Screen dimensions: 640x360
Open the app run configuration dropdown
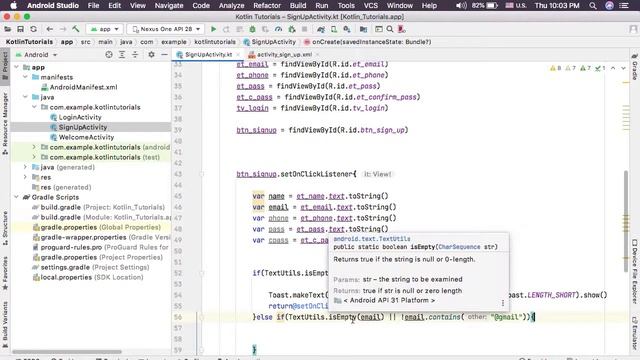point(104,29)
